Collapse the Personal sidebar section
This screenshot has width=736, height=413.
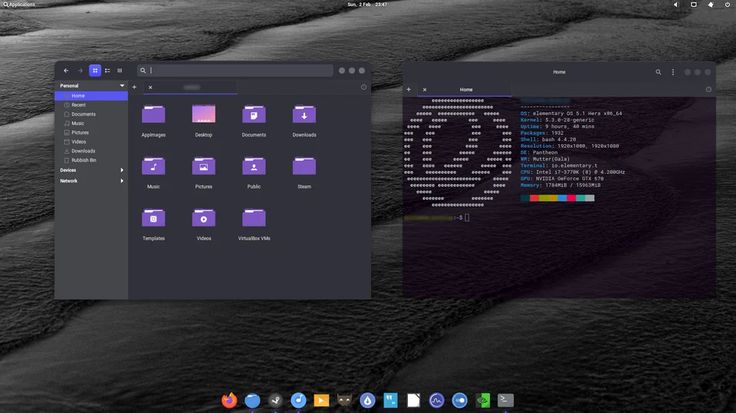[x=122, y=86]
